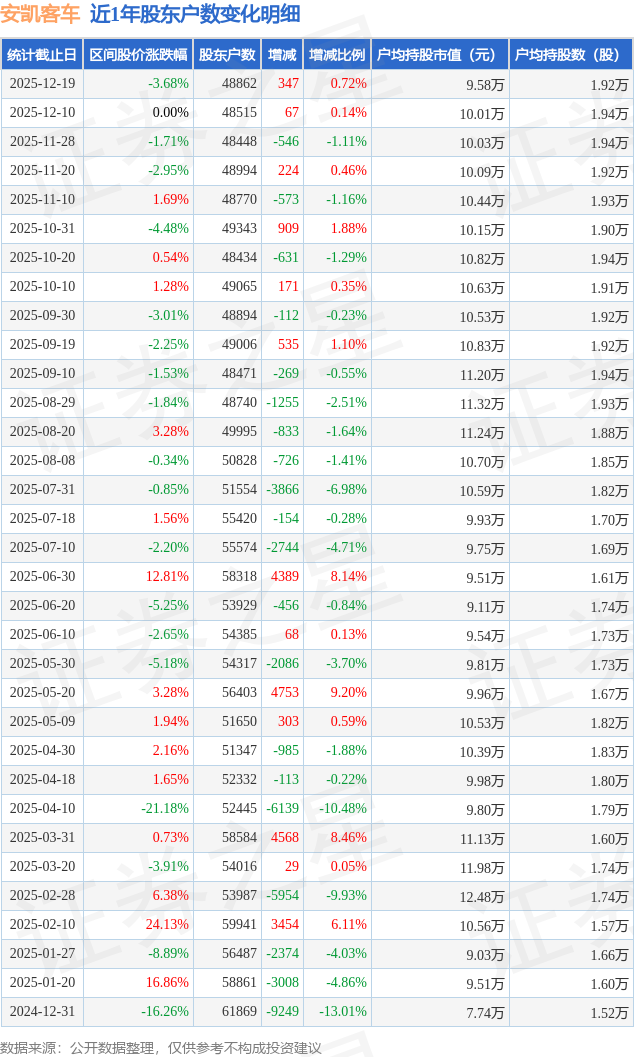Click the 2024-12-31 date cell
Screen dimensions: 634x1057
pyautogui.click(x=41, y=1012)
